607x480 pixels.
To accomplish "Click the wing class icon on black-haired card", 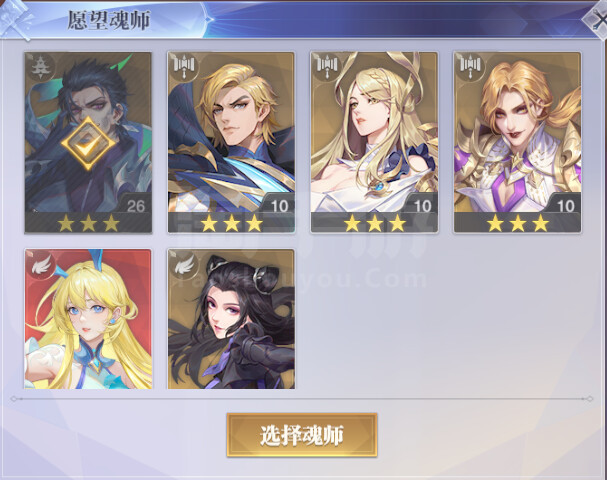I will click(184, 264).
